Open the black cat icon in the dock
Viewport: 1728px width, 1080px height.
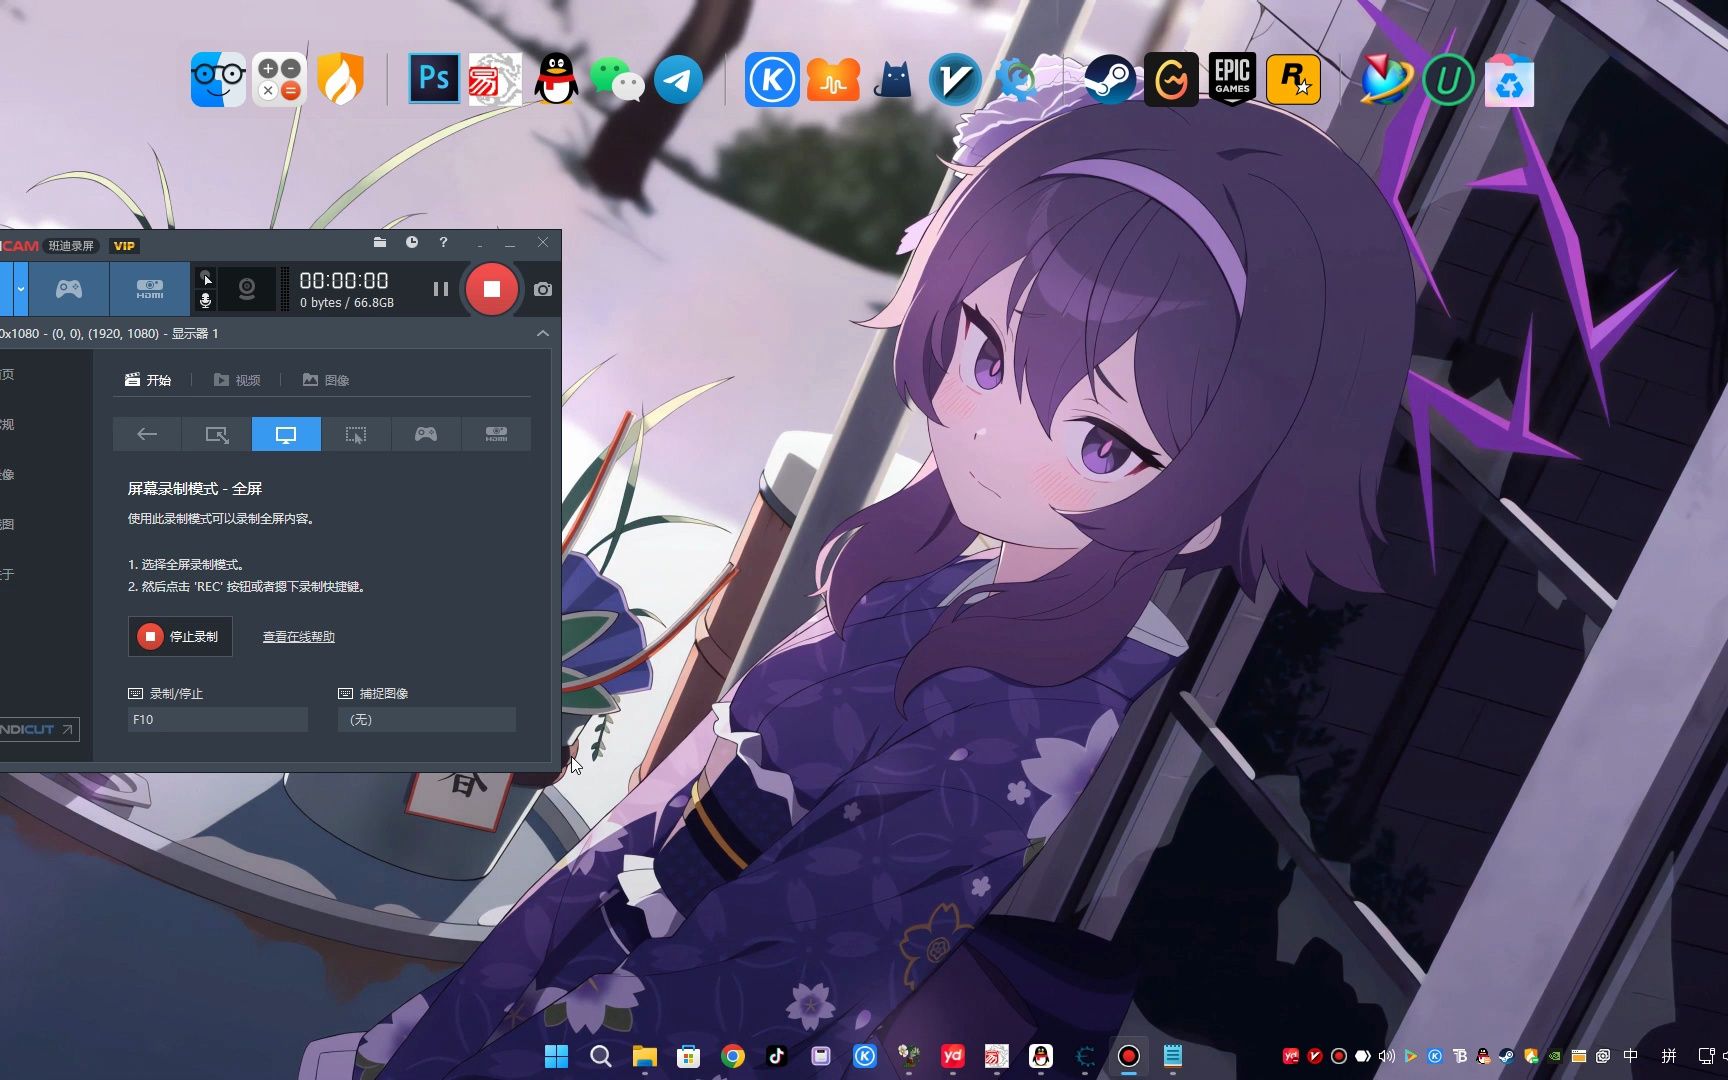coord(894,79)
